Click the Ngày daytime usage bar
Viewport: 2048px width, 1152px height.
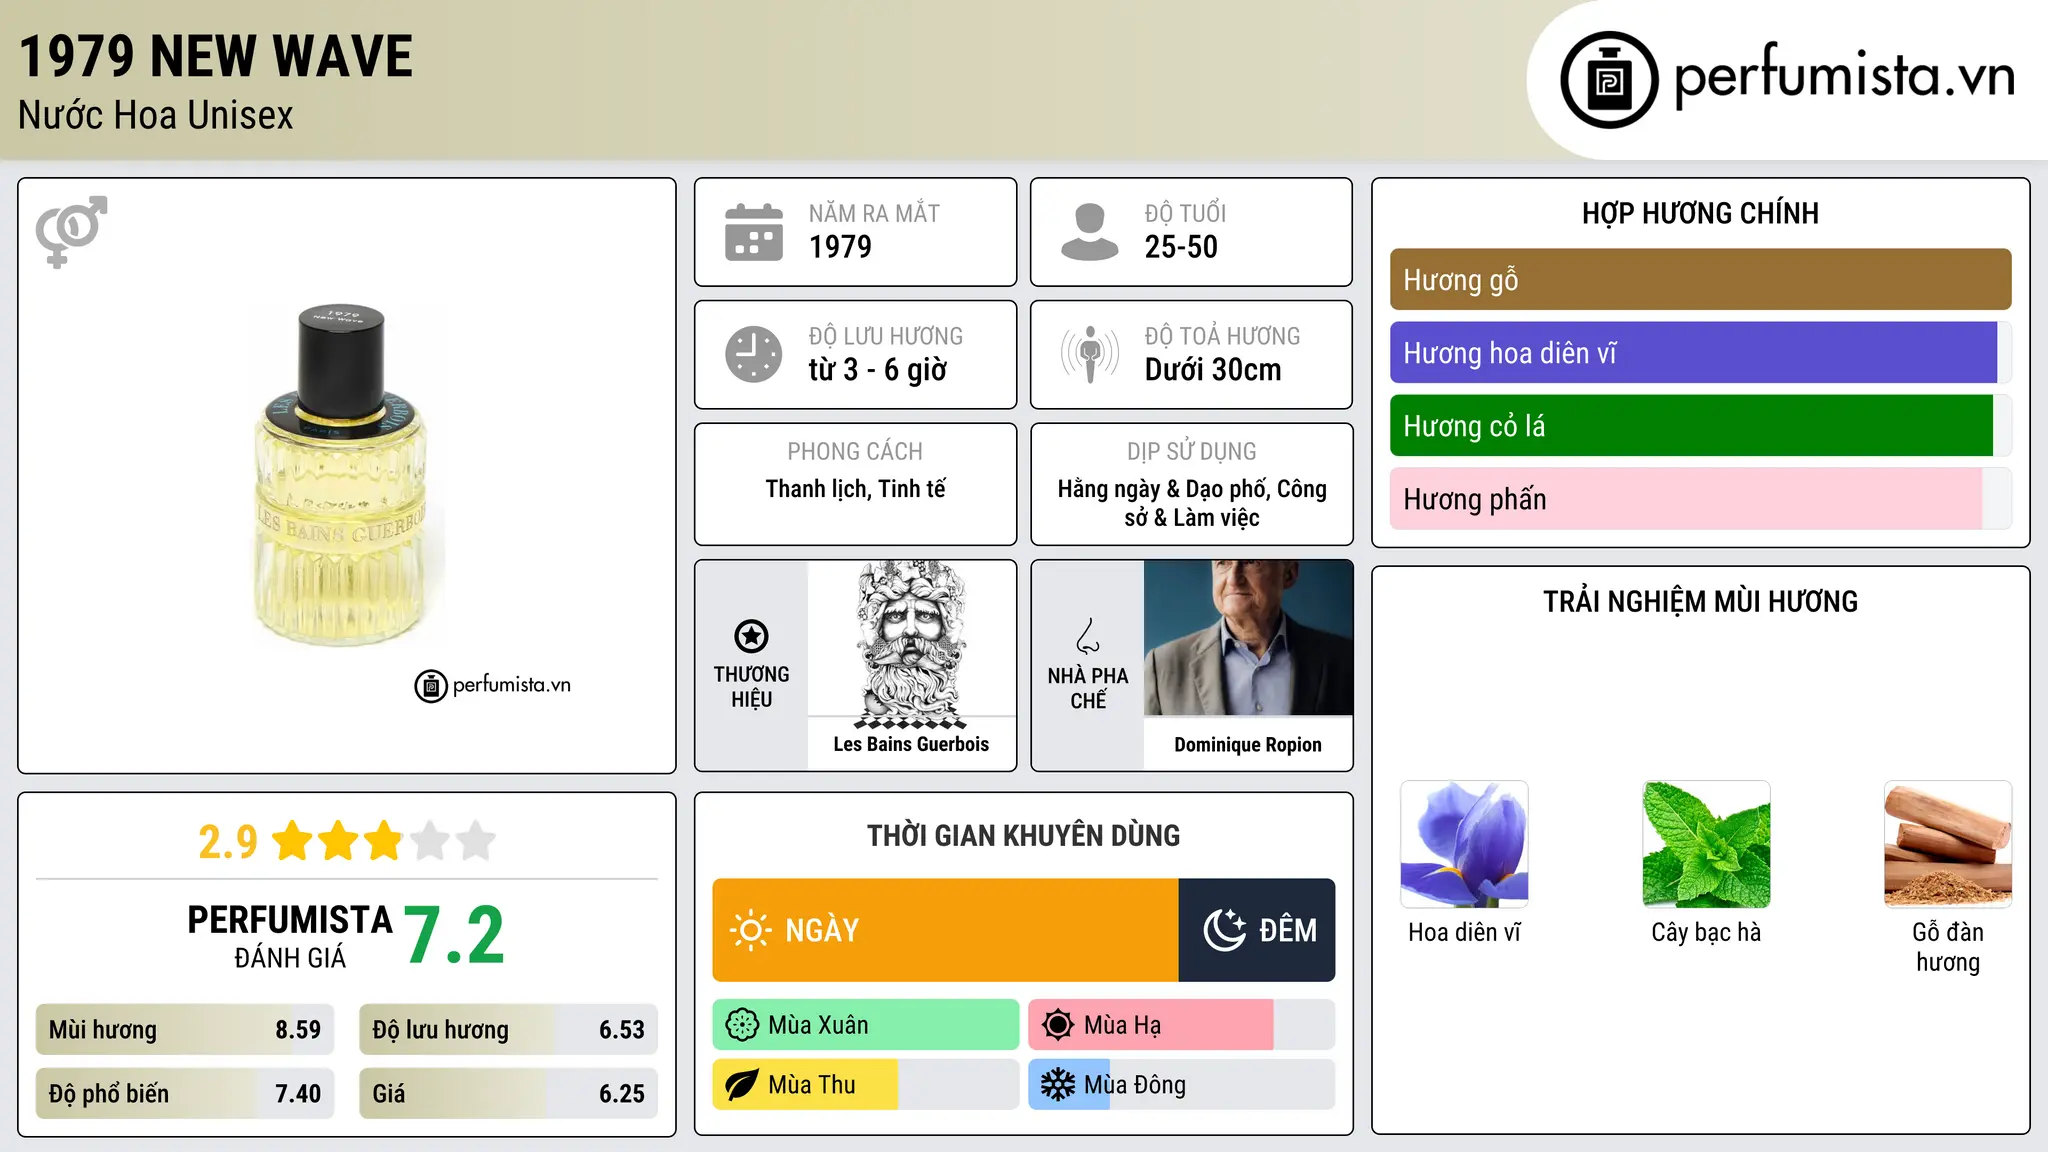point(945,930)
